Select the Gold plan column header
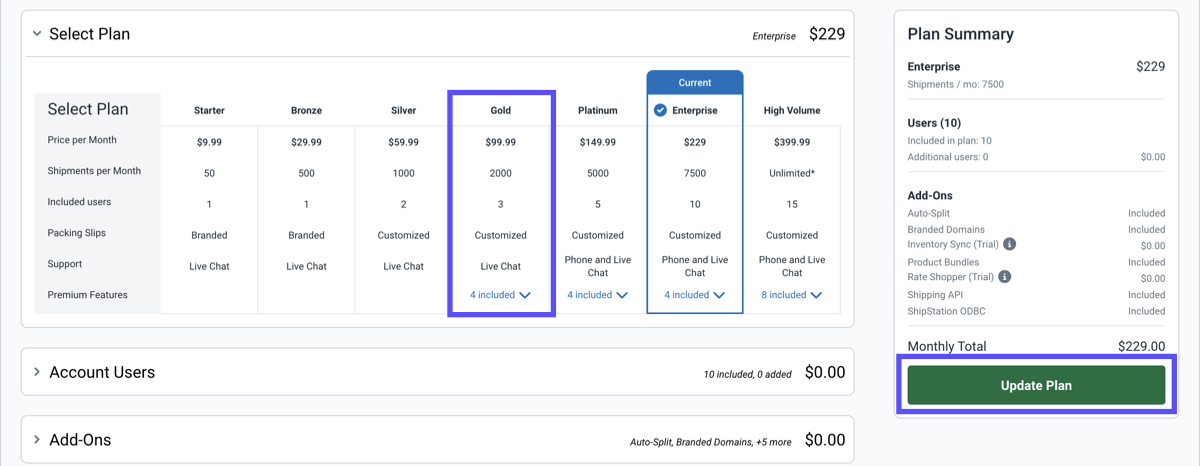Image resolution: width=1200 pixels, height=466 pixels. 500,110
